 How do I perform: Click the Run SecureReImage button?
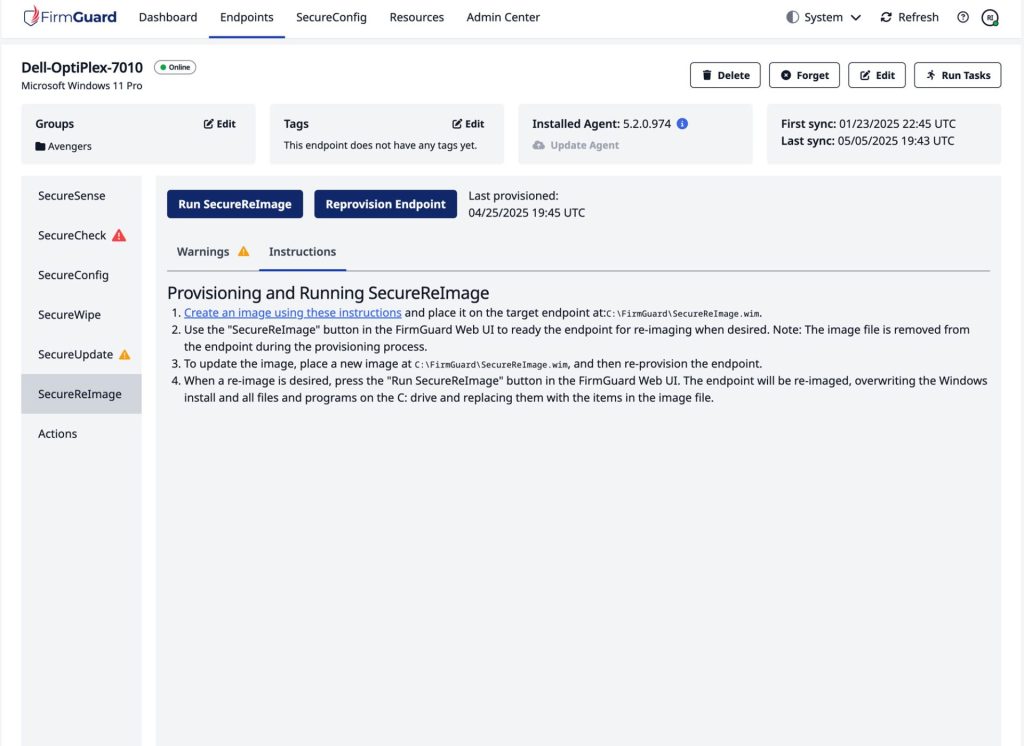235,203
